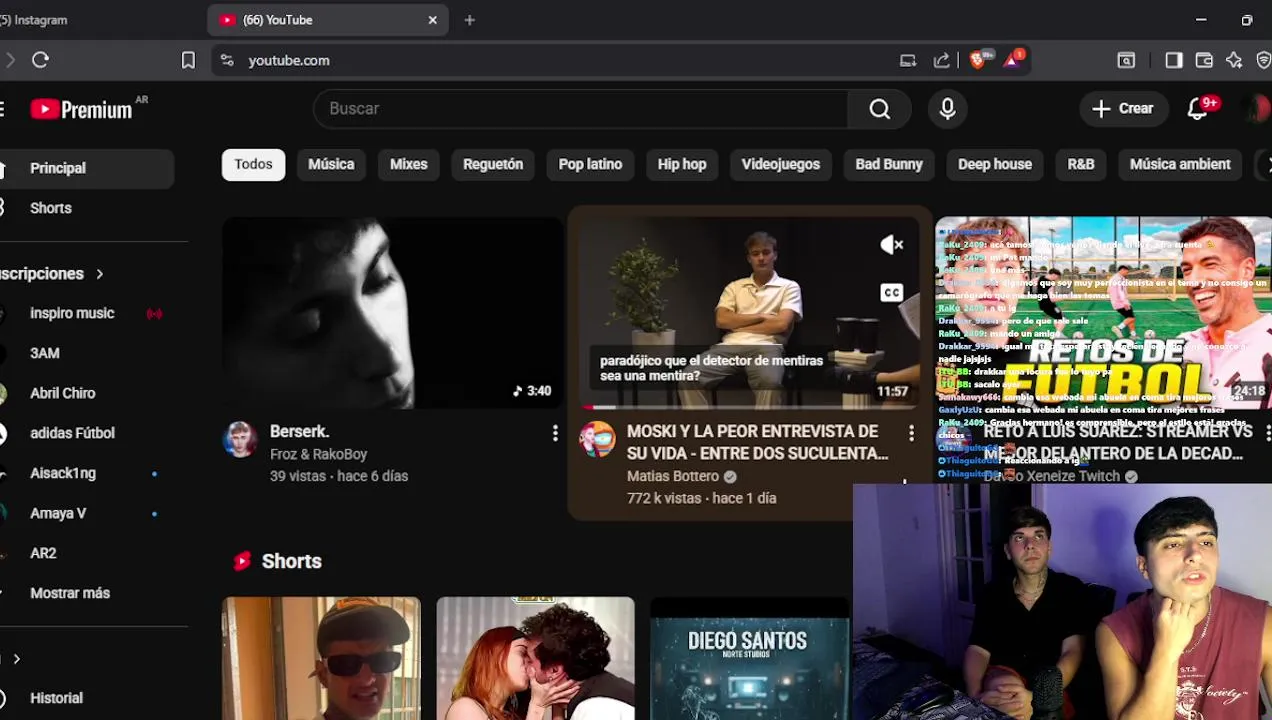
Task: Go to Principal in sidebar
Action: 87,168
